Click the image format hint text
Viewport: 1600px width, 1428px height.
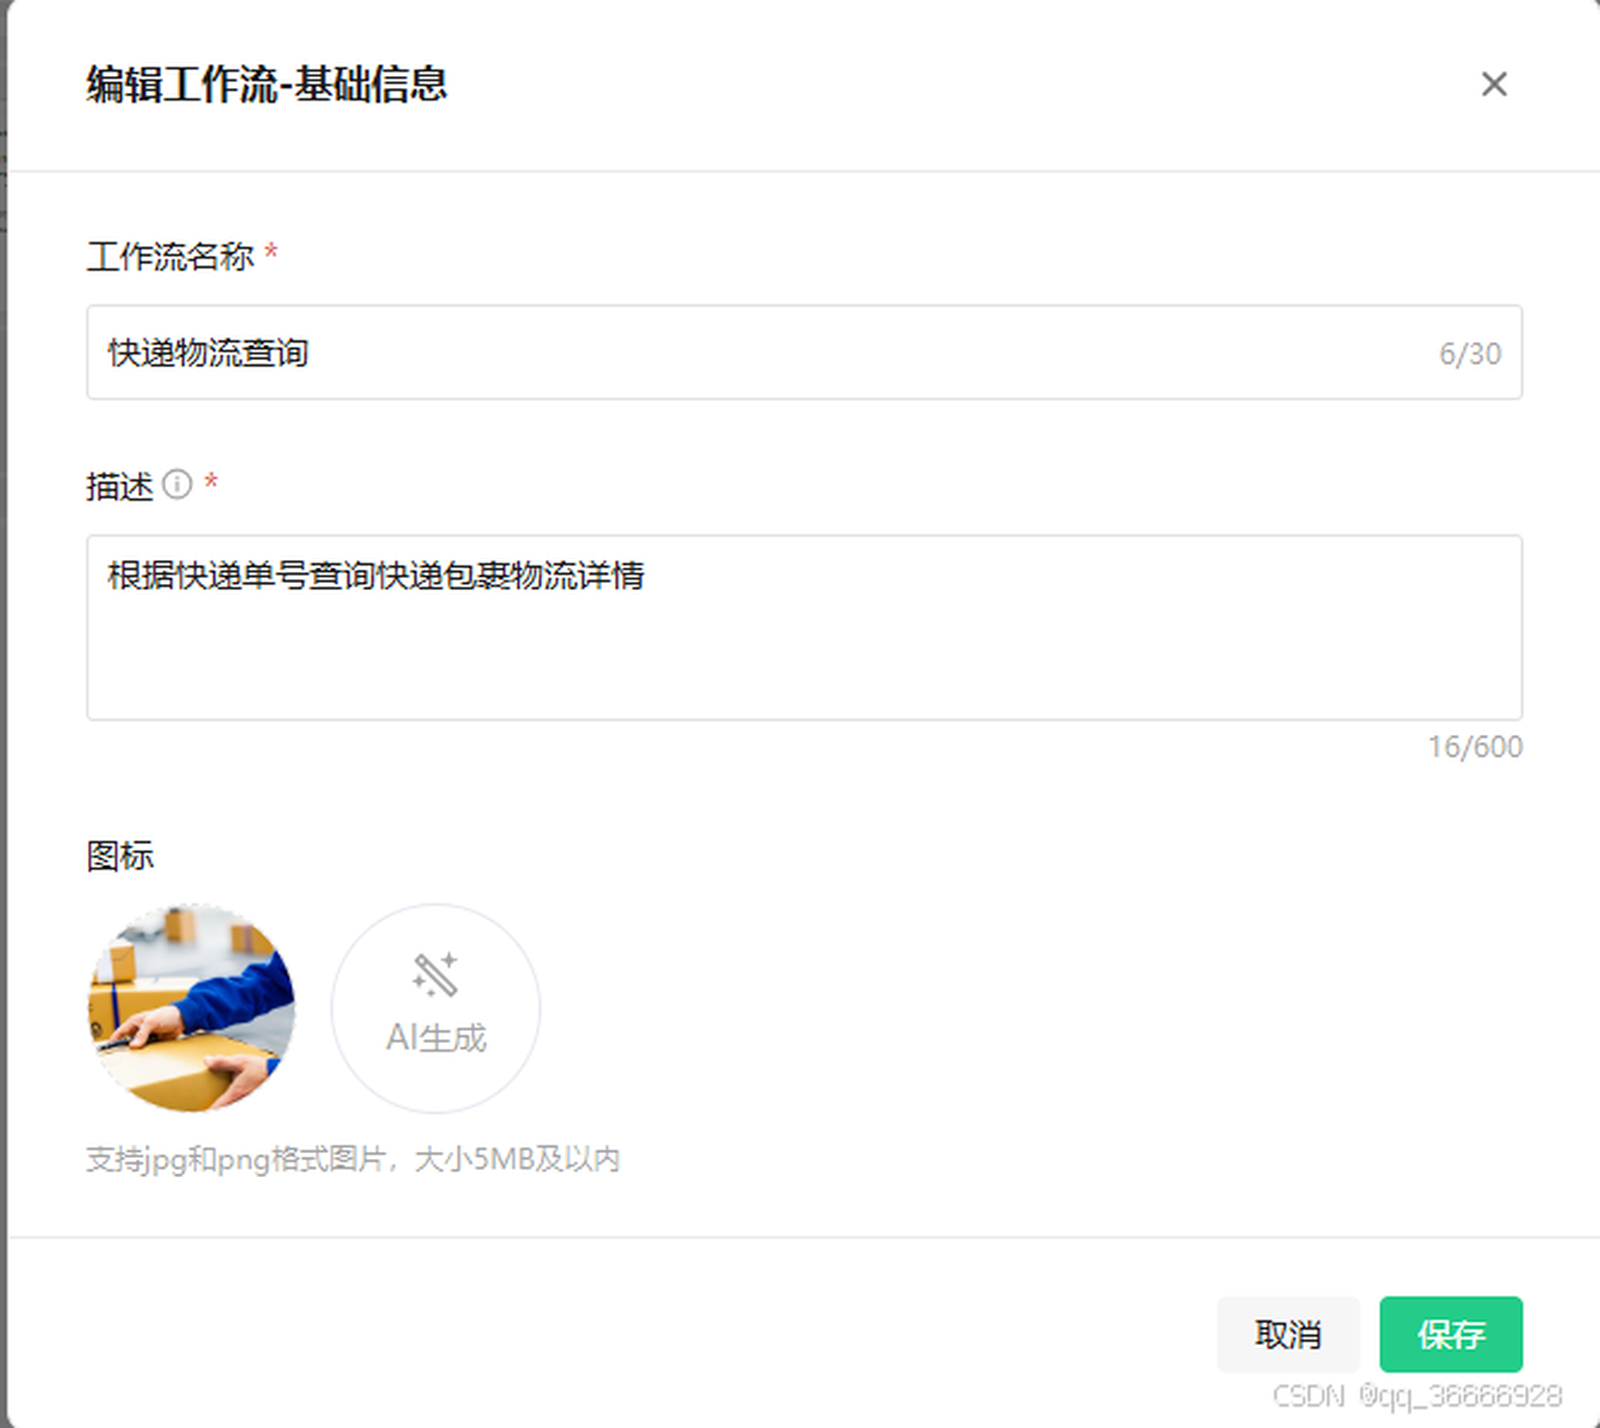pos(353,1159)
